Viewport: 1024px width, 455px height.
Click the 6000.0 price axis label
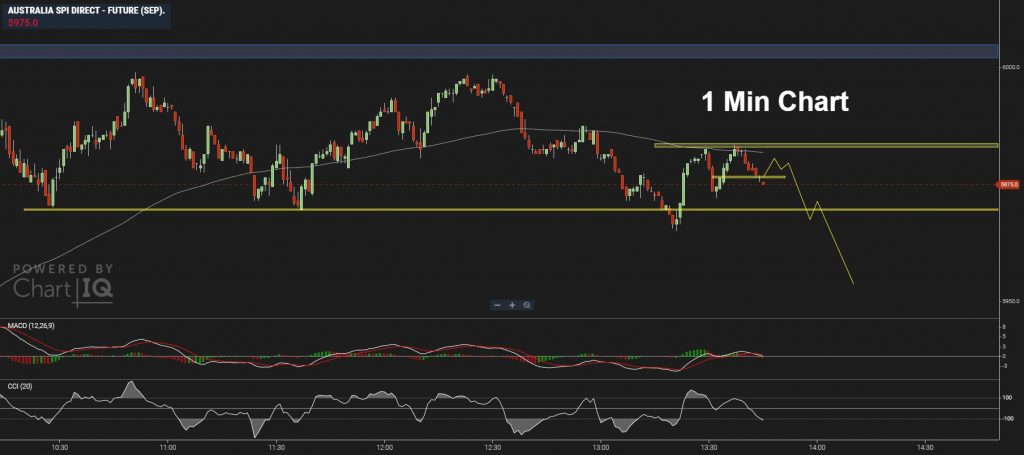point(1009,67)
